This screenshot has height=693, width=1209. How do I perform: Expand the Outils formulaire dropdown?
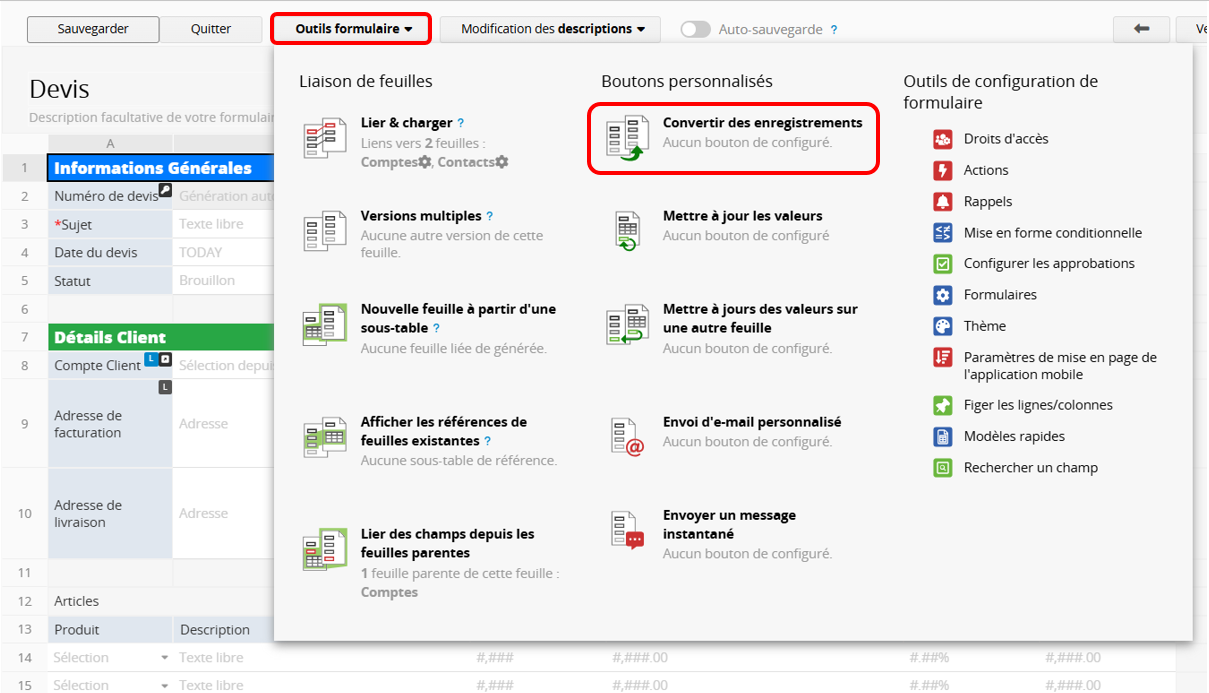[x=353, y=29]
